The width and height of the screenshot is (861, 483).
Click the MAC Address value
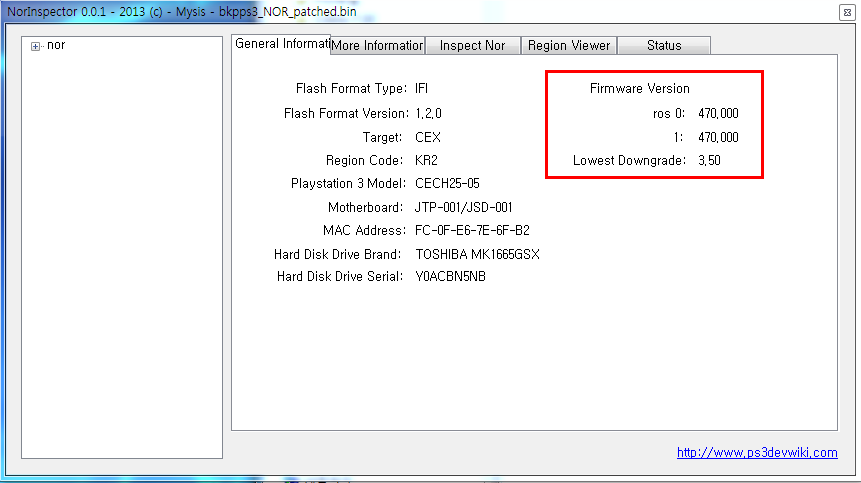tap(472, 230)
